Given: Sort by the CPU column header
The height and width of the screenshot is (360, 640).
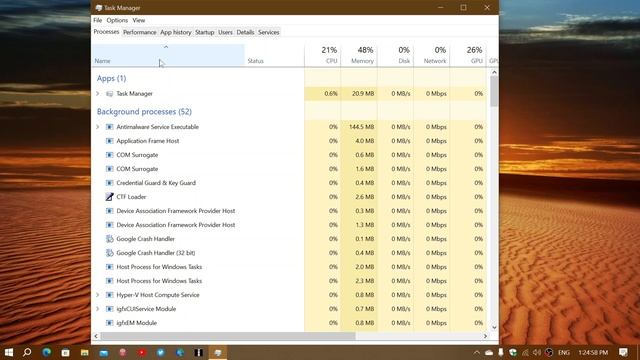Looking at the screenshot, I should tap(322, 55).
